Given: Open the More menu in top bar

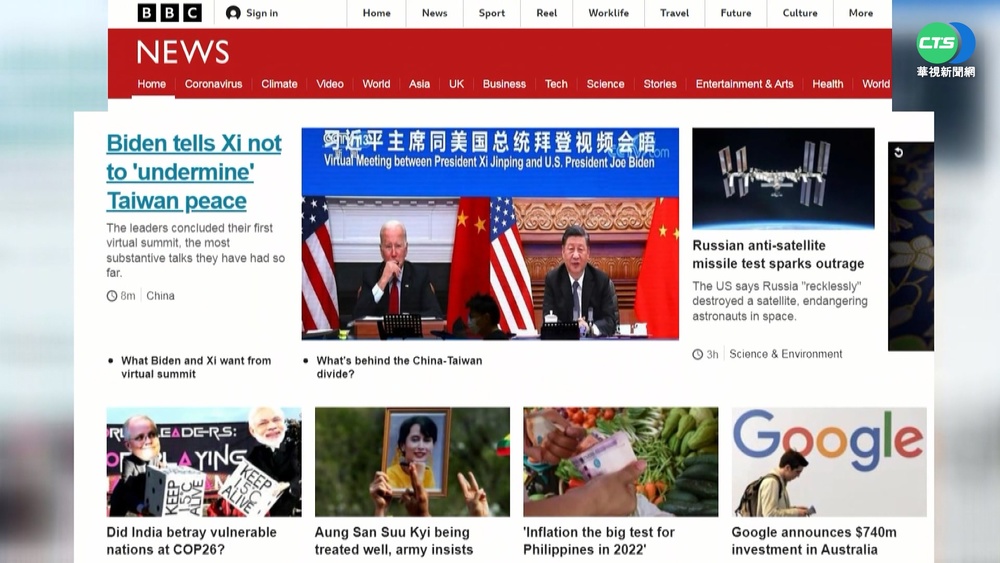Looking at the screenshot, I should (x=860, y=13).
